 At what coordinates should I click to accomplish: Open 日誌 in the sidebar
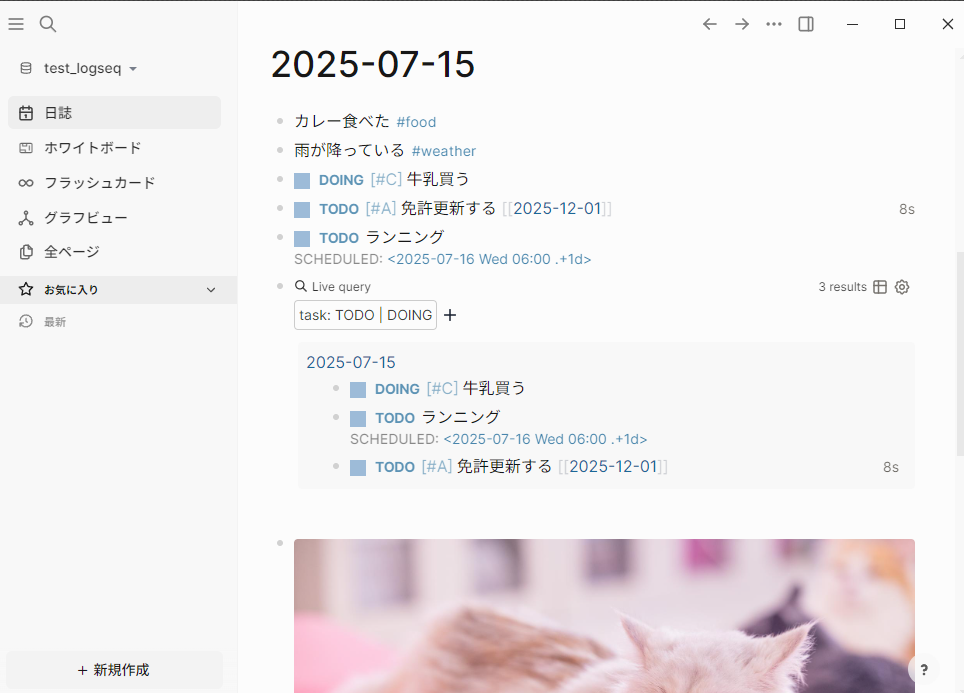114,113
